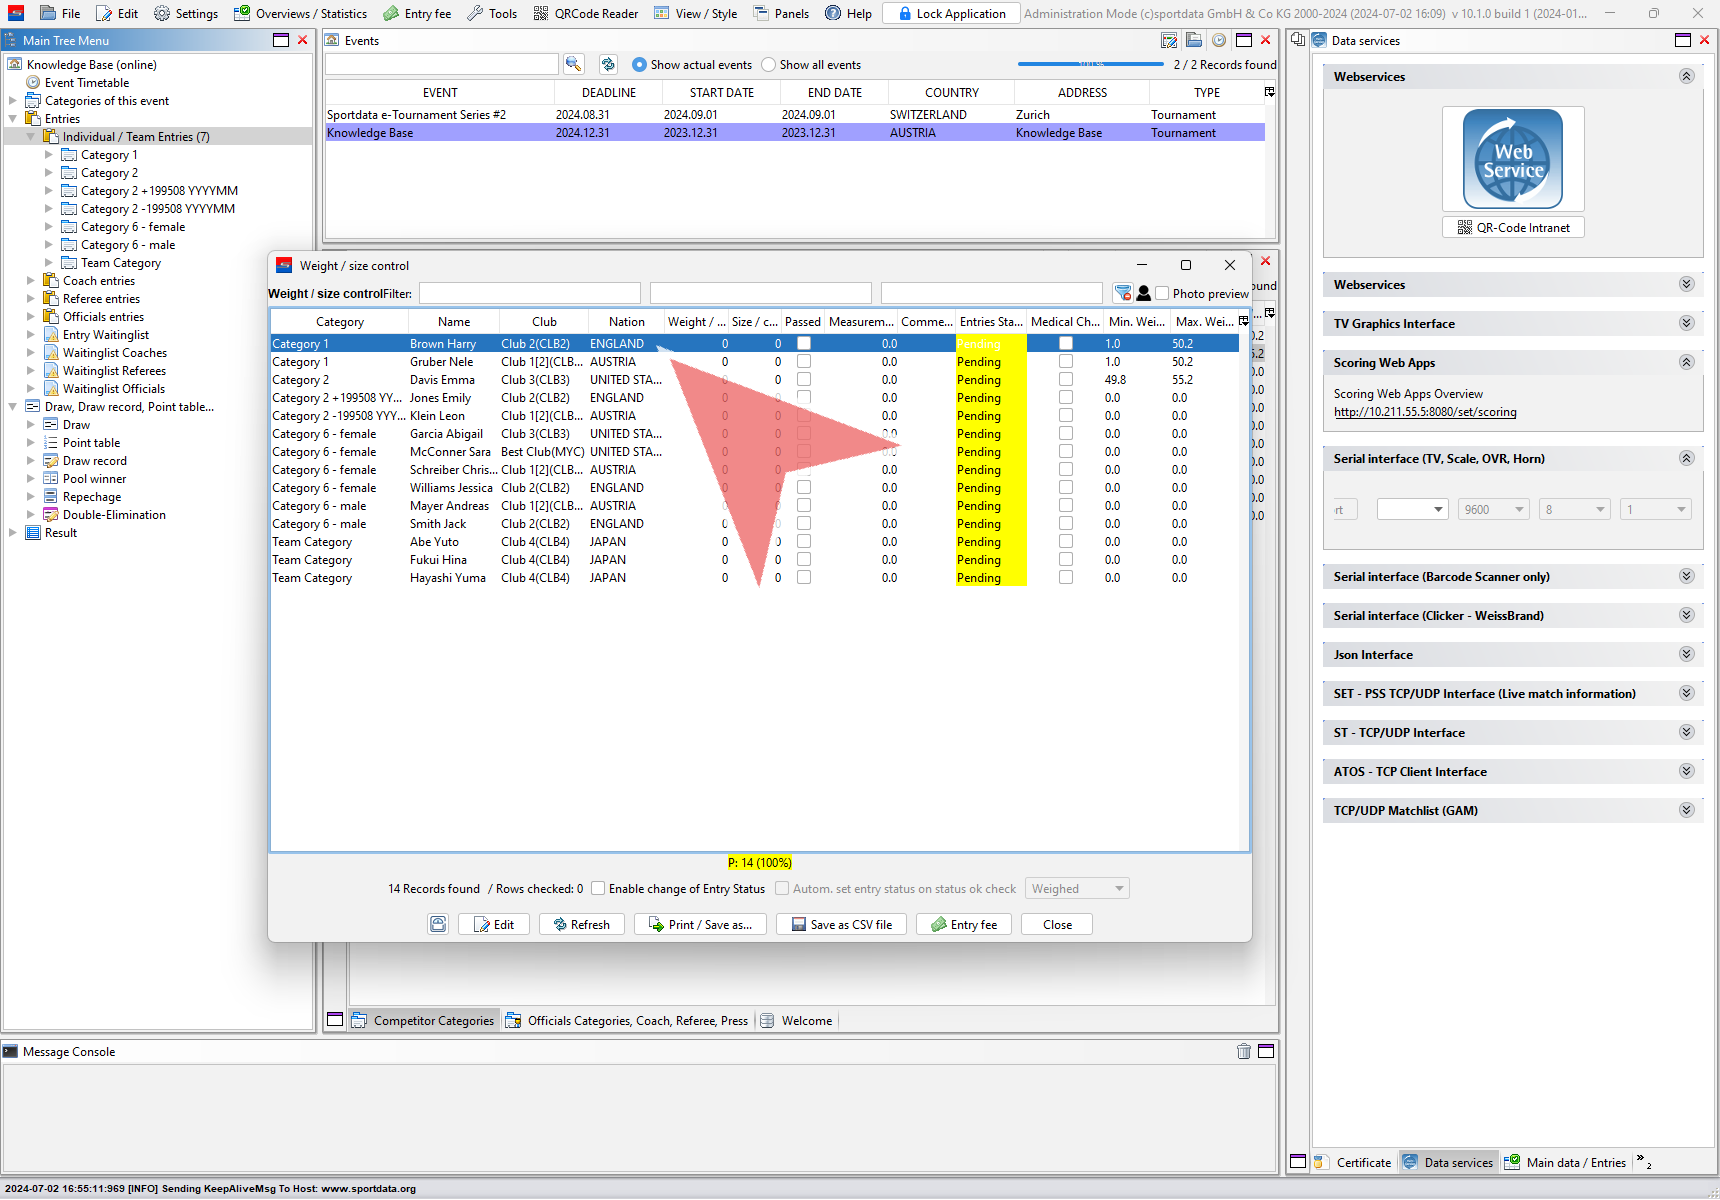
Task: Click the events search magnifier icon
Action: (573, 64)
